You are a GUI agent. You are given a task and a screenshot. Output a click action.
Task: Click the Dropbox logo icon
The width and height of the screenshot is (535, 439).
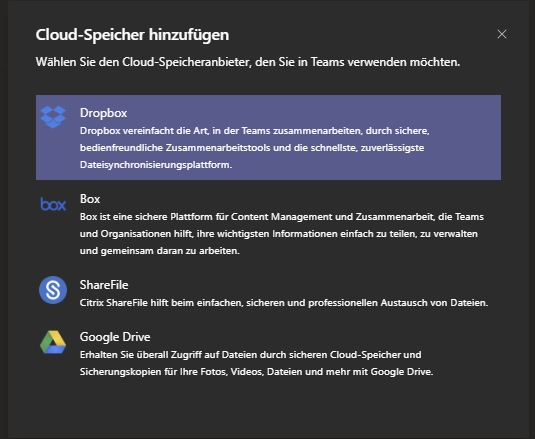click(x=53, y=117)
